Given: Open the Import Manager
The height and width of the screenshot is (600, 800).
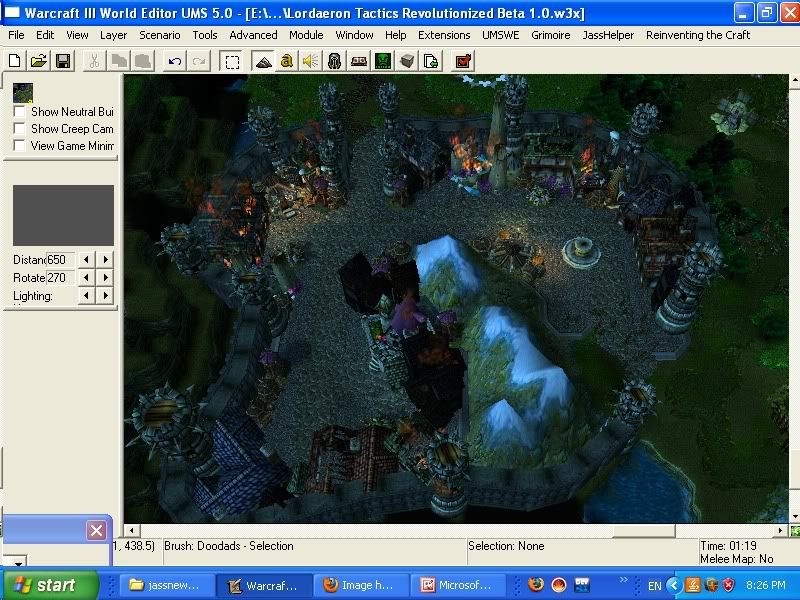Looking at the screenshot, I should coord(431,61).
